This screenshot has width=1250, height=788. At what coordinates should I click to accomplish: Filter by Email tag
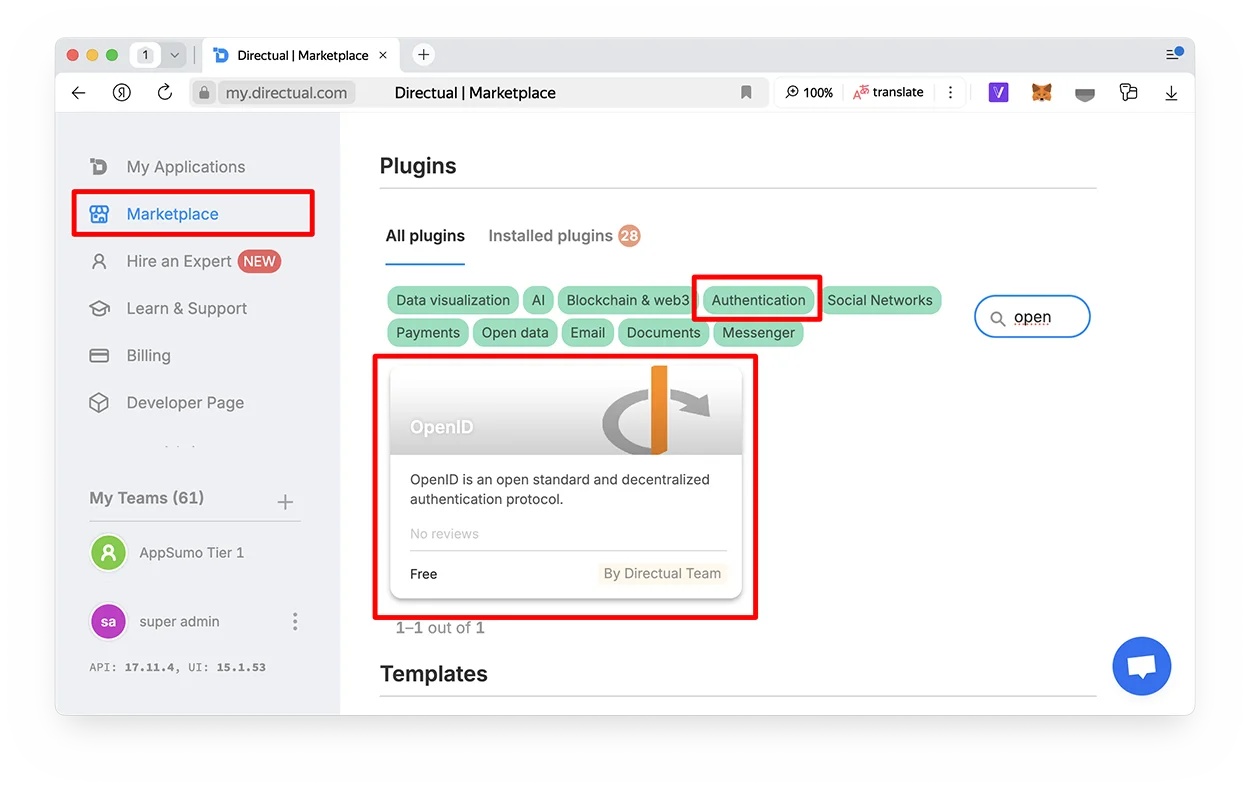(x=588, y=333)
